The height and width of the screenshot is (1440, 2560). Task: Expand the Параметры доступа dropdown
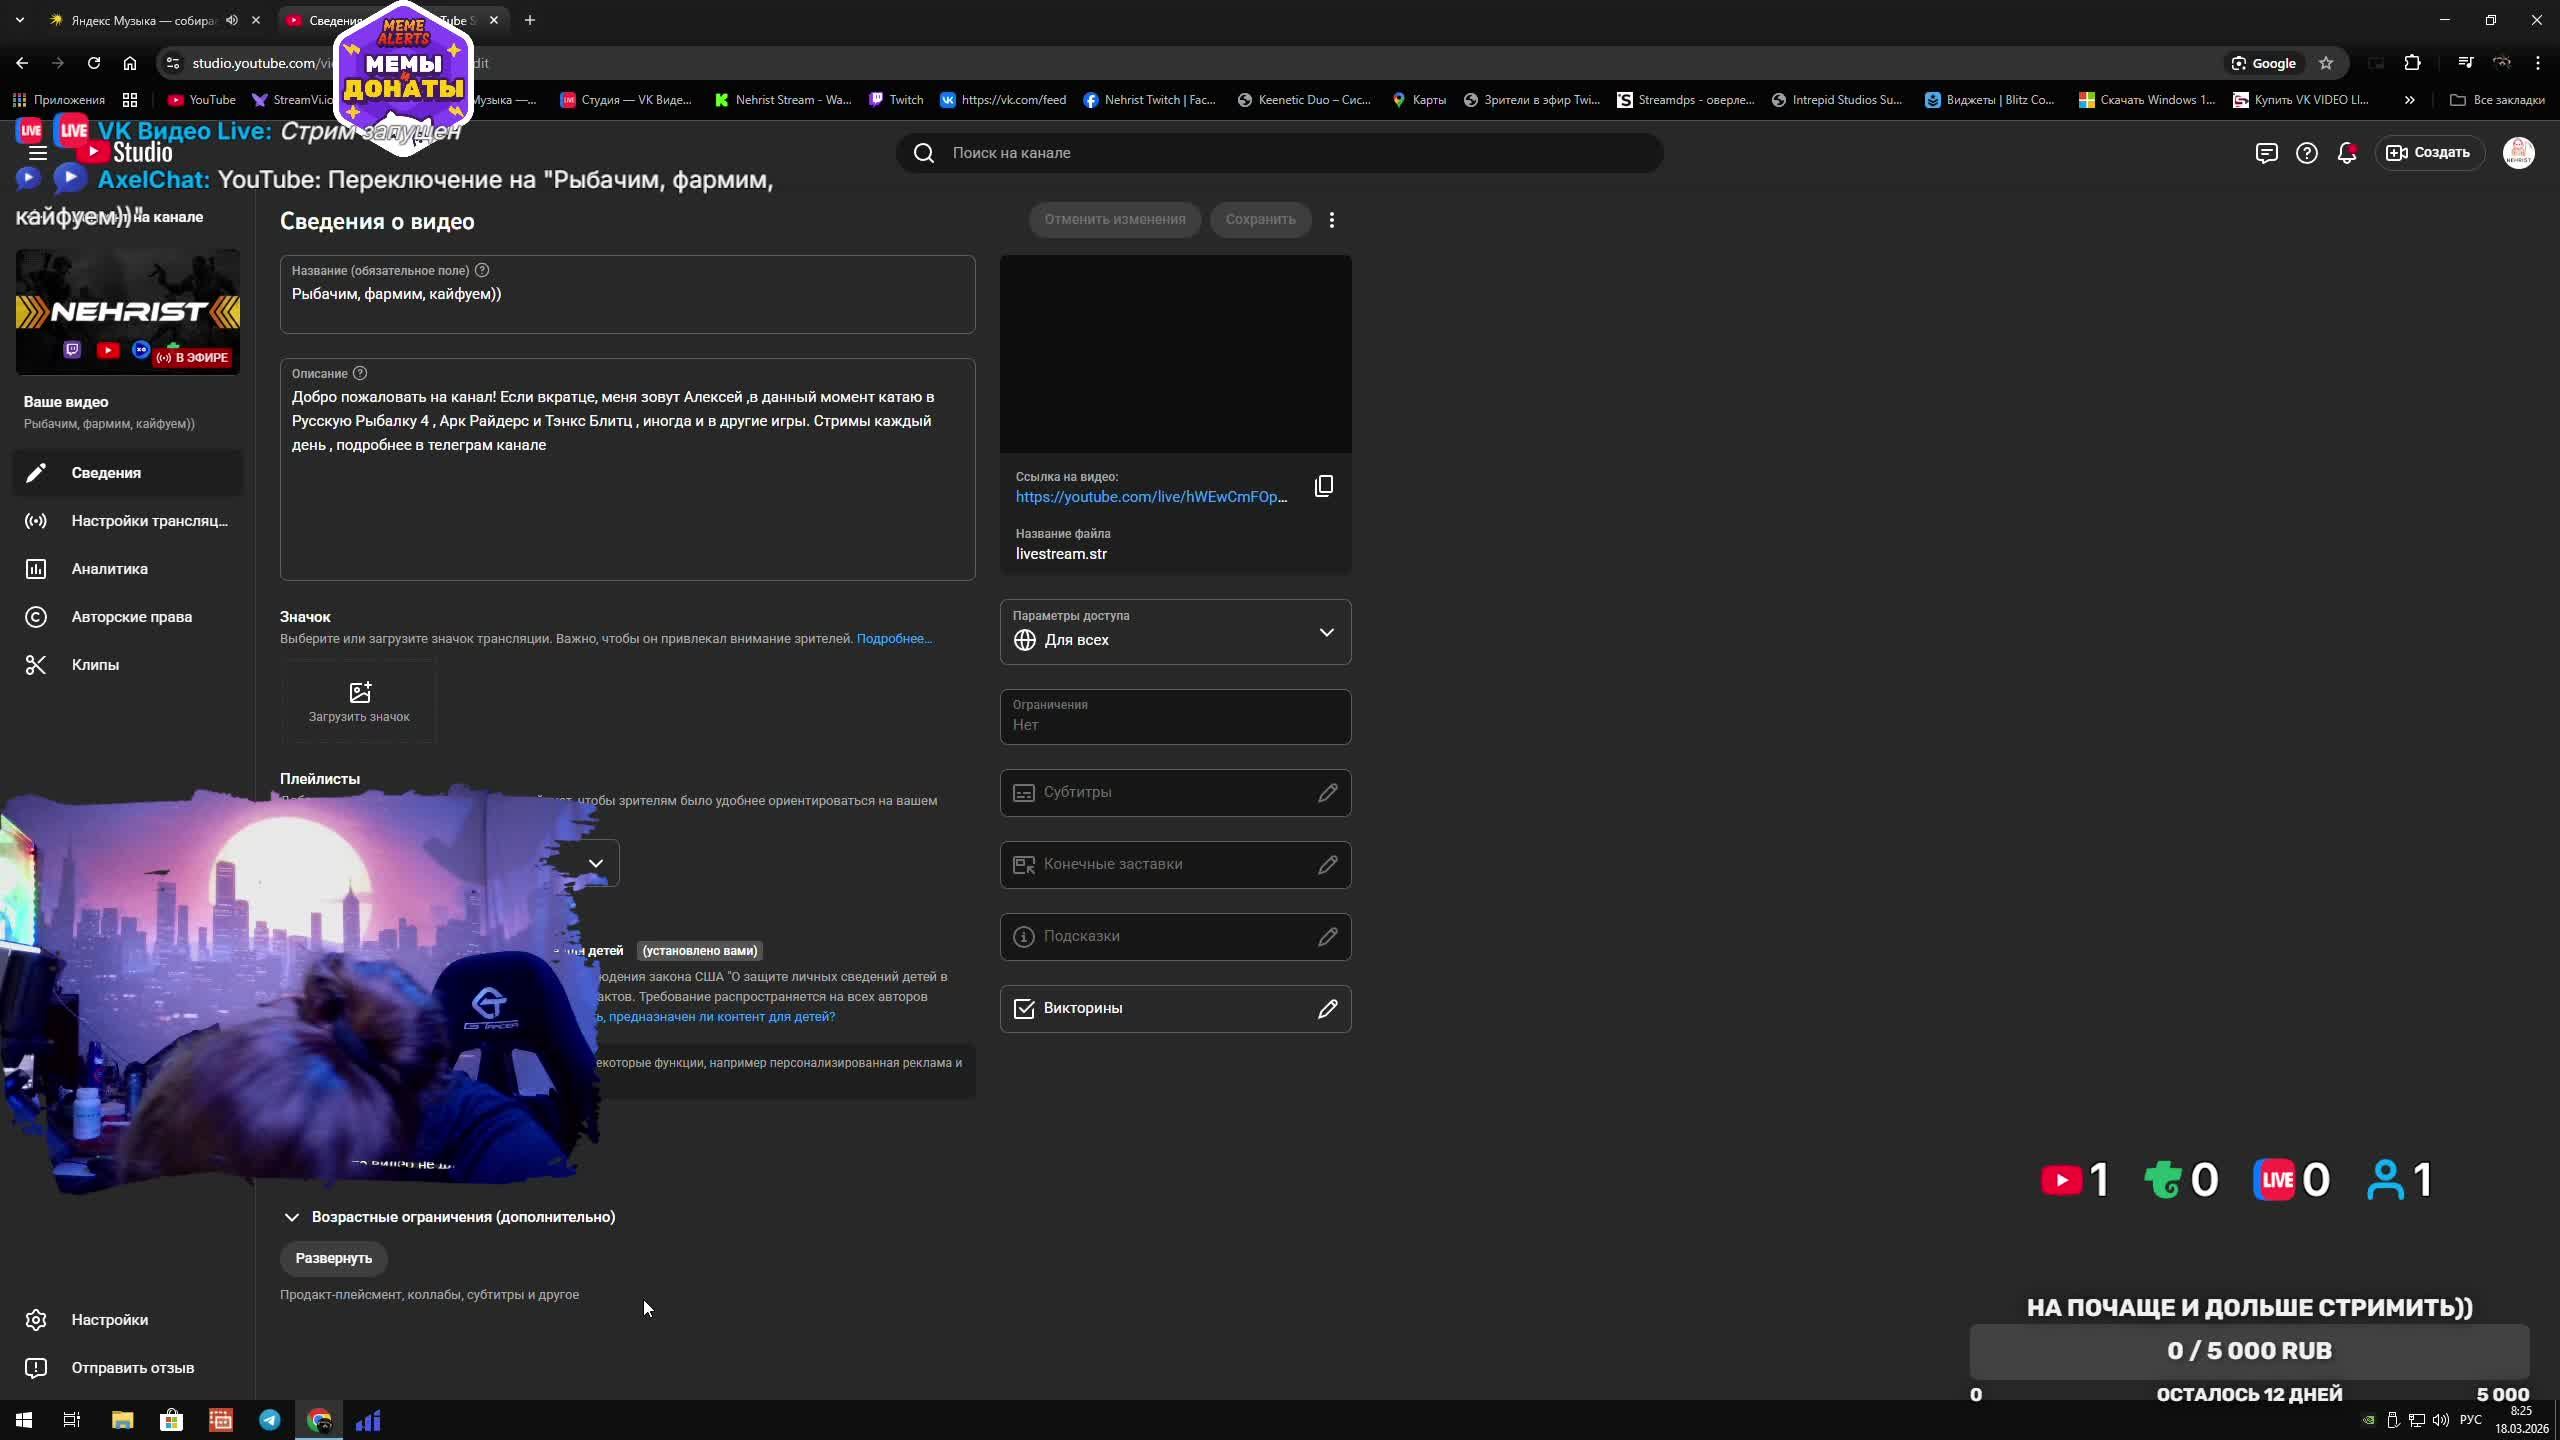1326,632
